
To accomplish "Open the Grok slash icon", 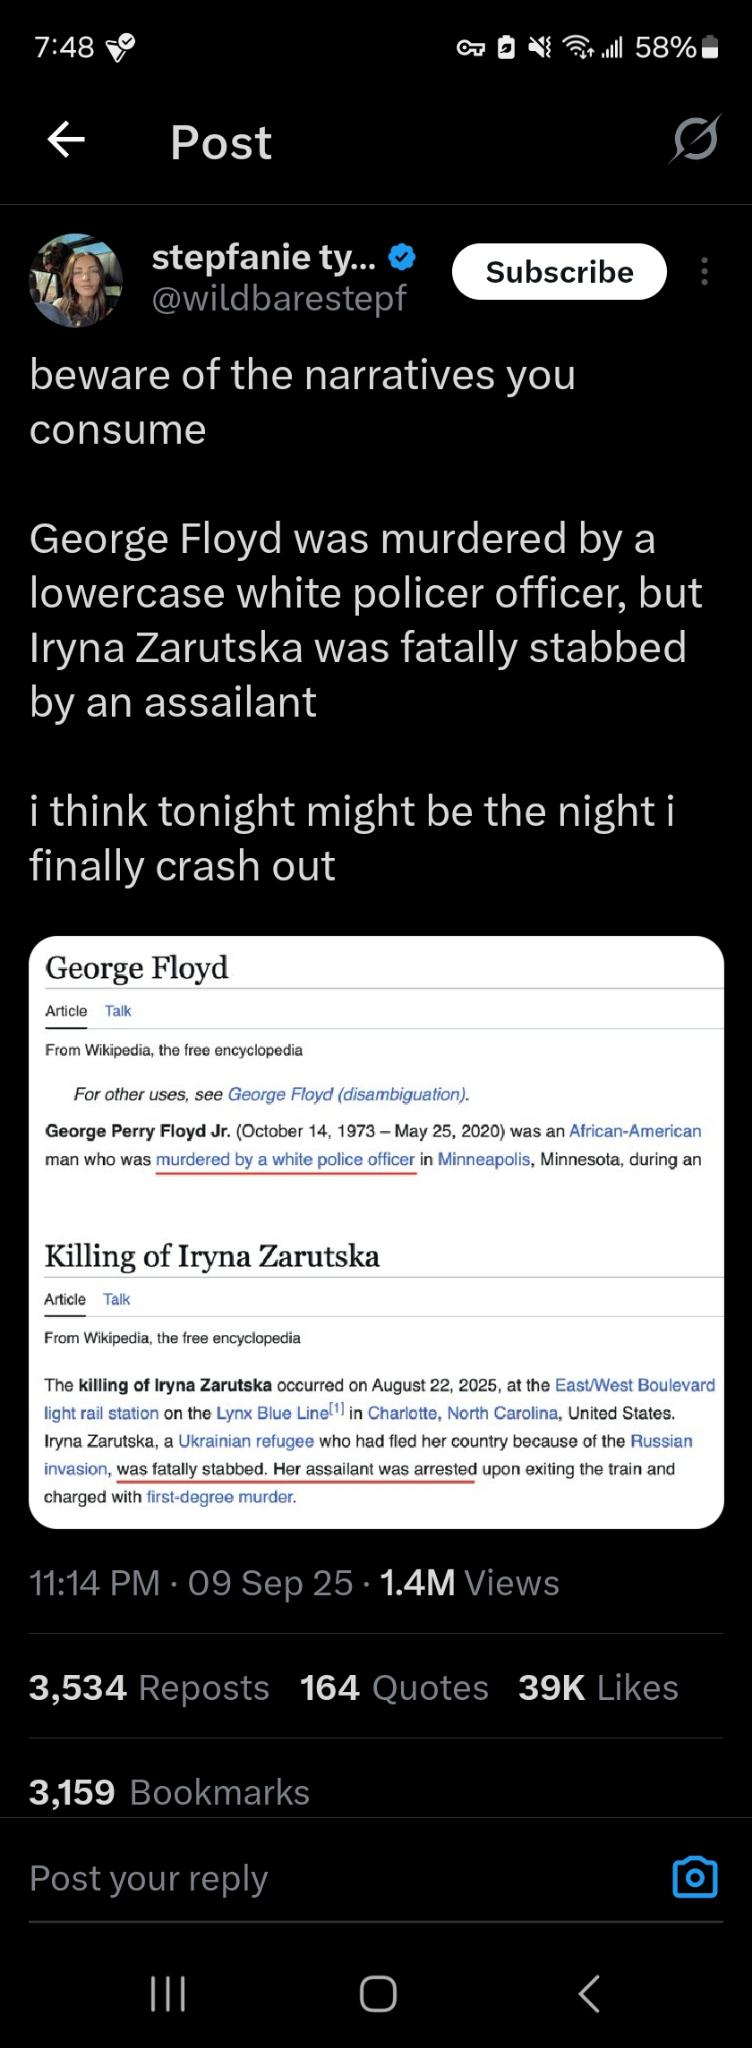I will [695, 139].
